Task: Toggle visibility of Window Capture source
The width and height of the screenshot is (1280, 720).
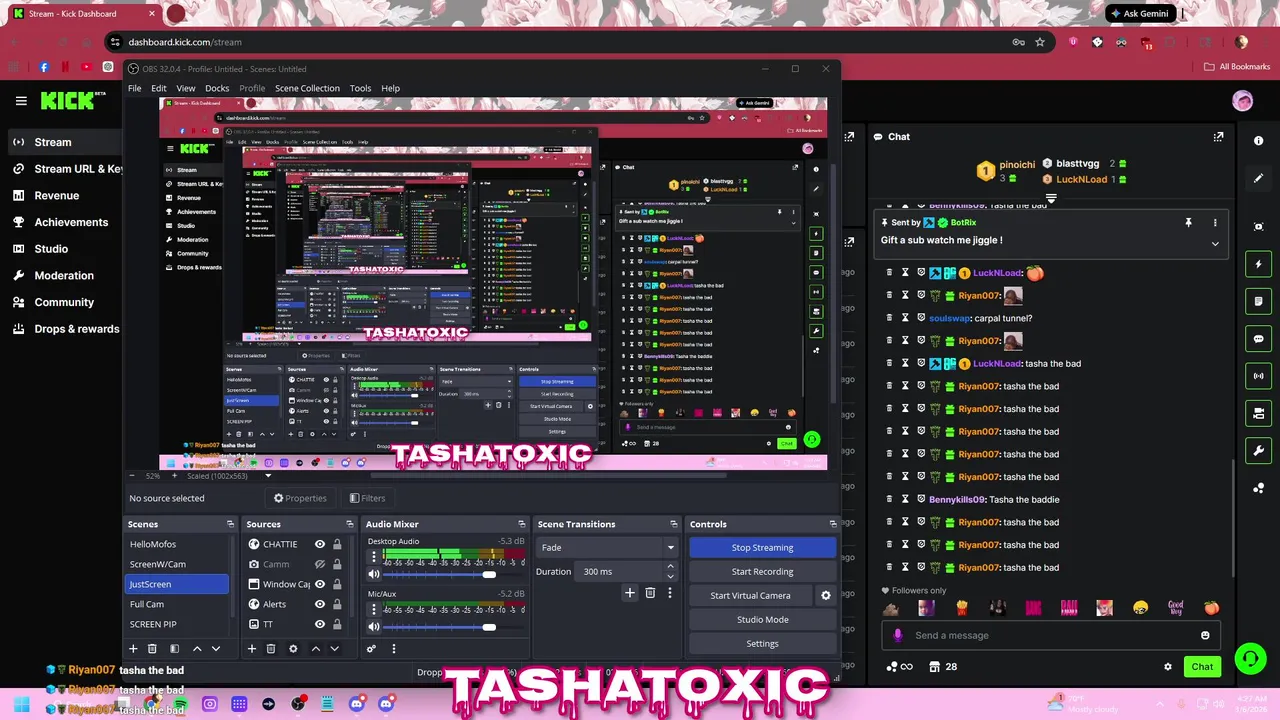Action: pyautogui.click(x=320, y=584)
